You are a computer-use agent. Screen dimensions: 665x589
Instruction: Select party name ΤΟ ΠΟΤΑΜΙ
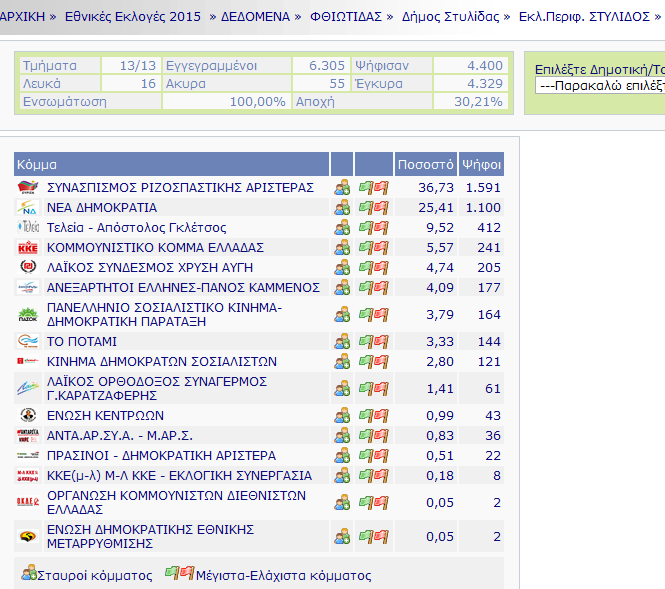pos(81,341)
